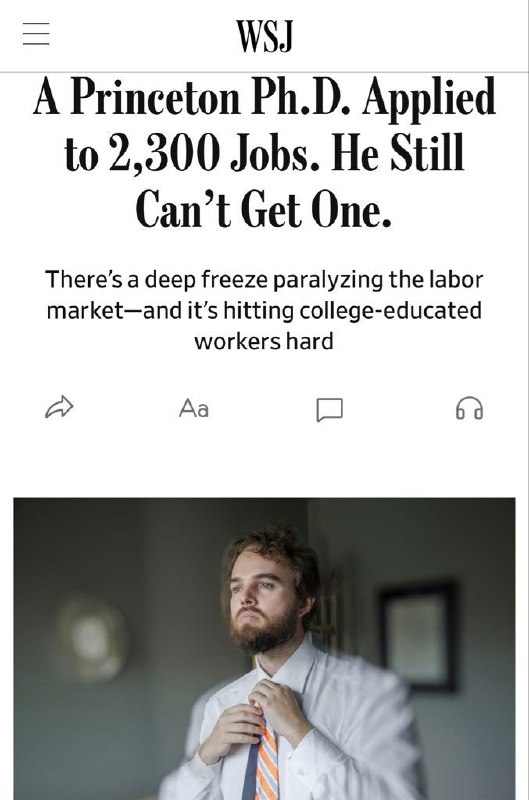Image resolution: width=529 pixels, height=800 pixels.
Task: Click '2,300' in the headline
Action: [x=164, y=154]
